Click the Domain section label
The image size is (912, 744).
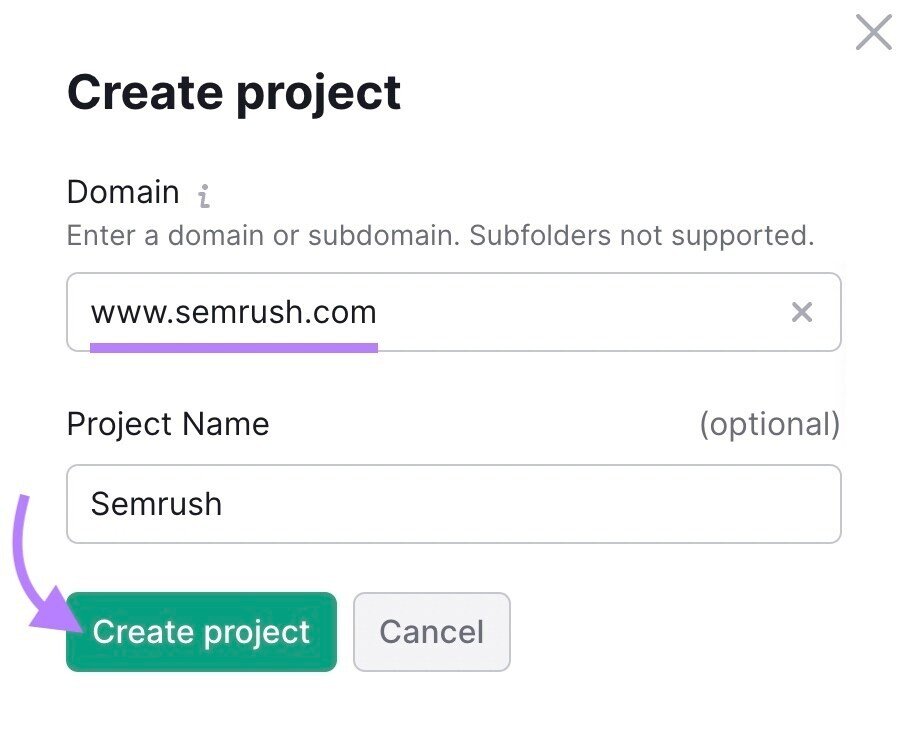tap(122, 192)
